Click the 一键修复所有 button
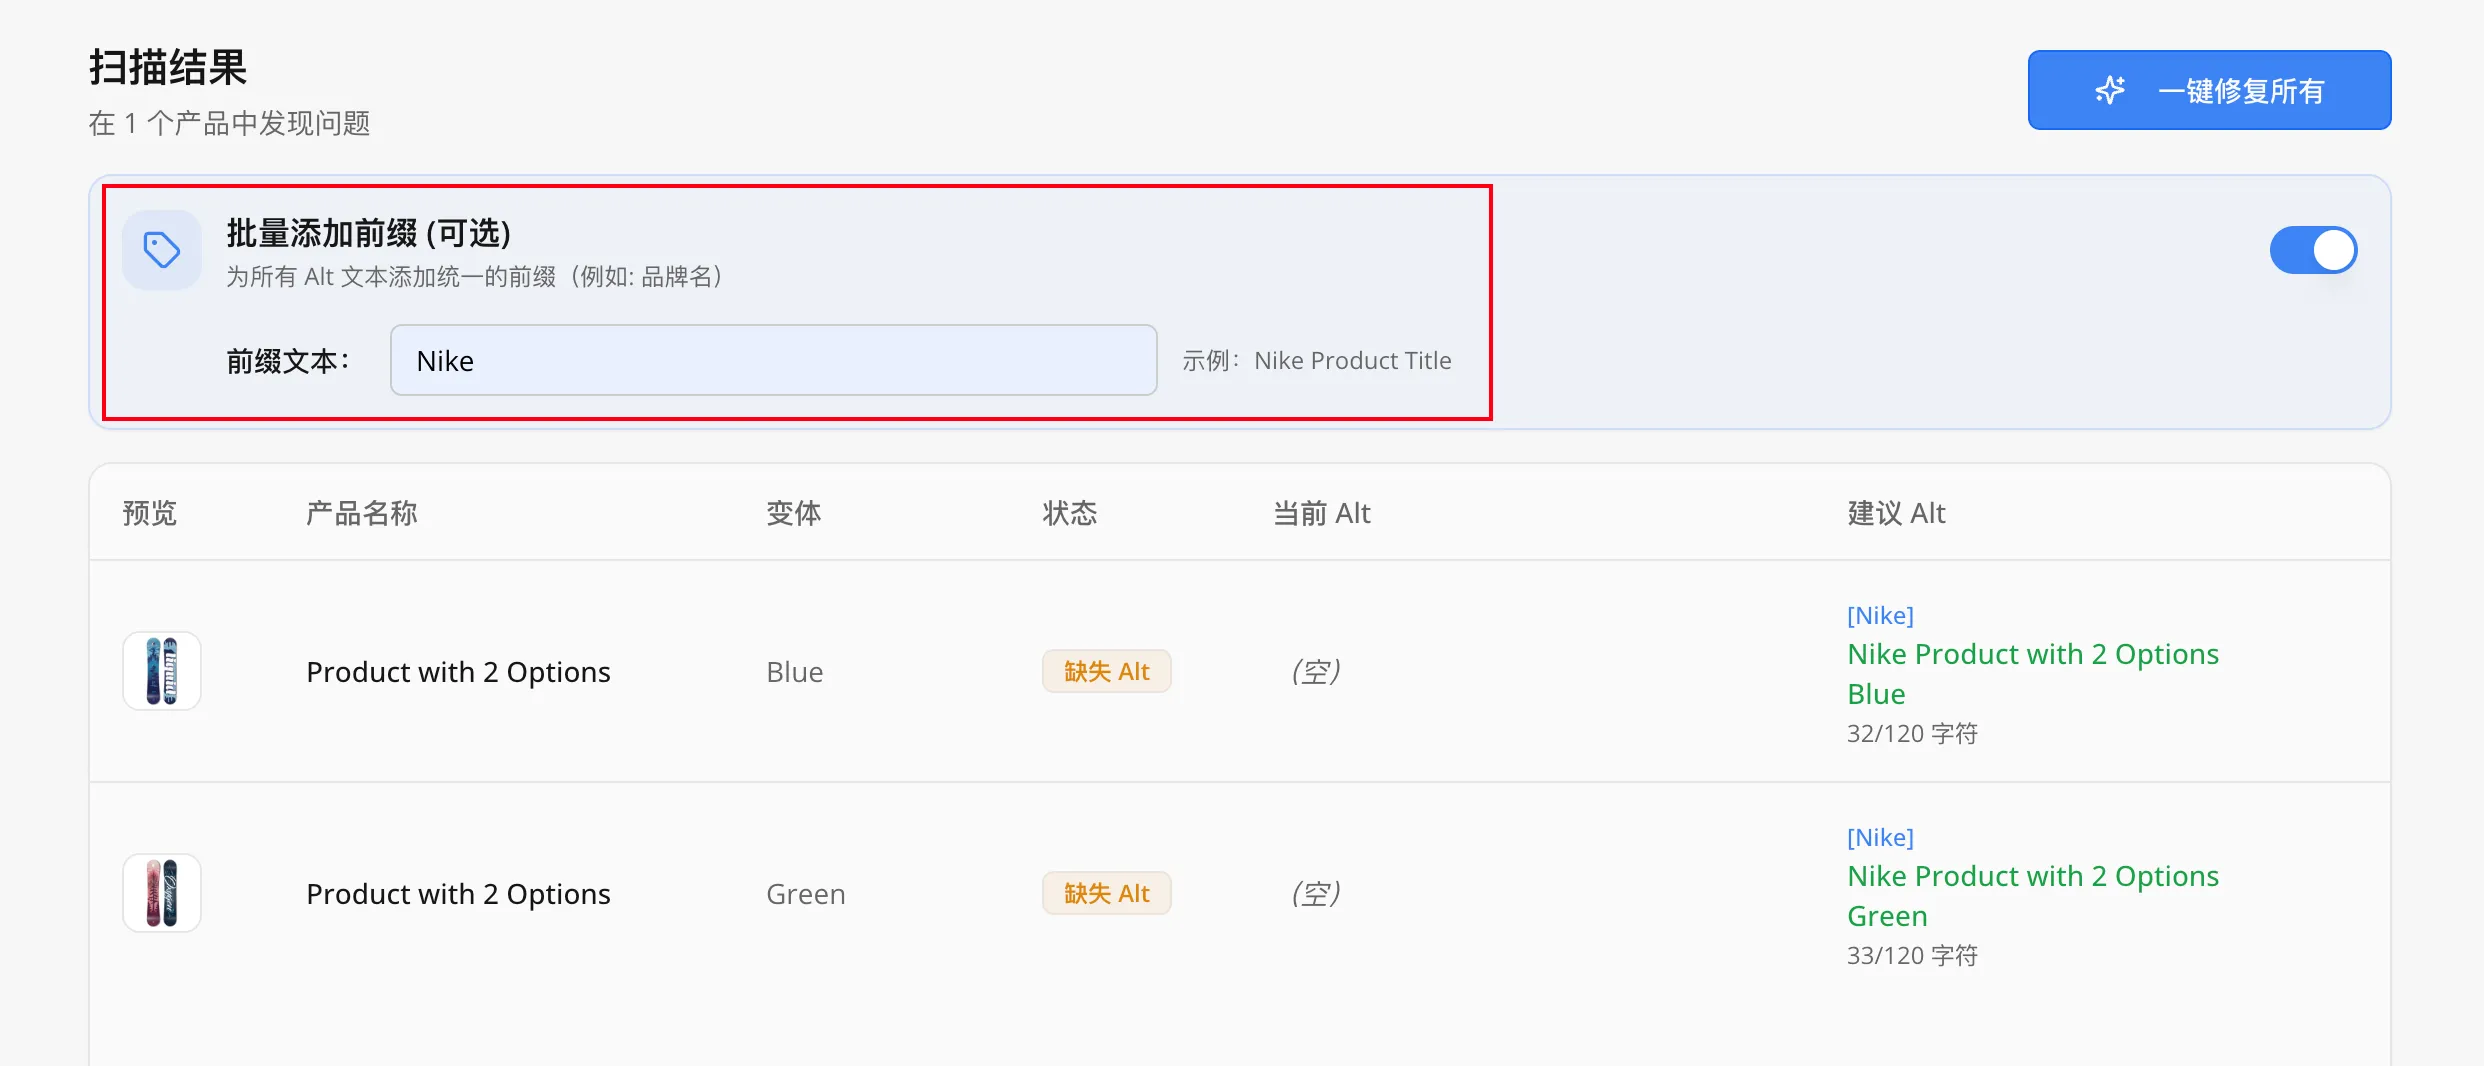Image resolution: width=2484 pixels, height=1066 pixels. [x=2209, y=90]
